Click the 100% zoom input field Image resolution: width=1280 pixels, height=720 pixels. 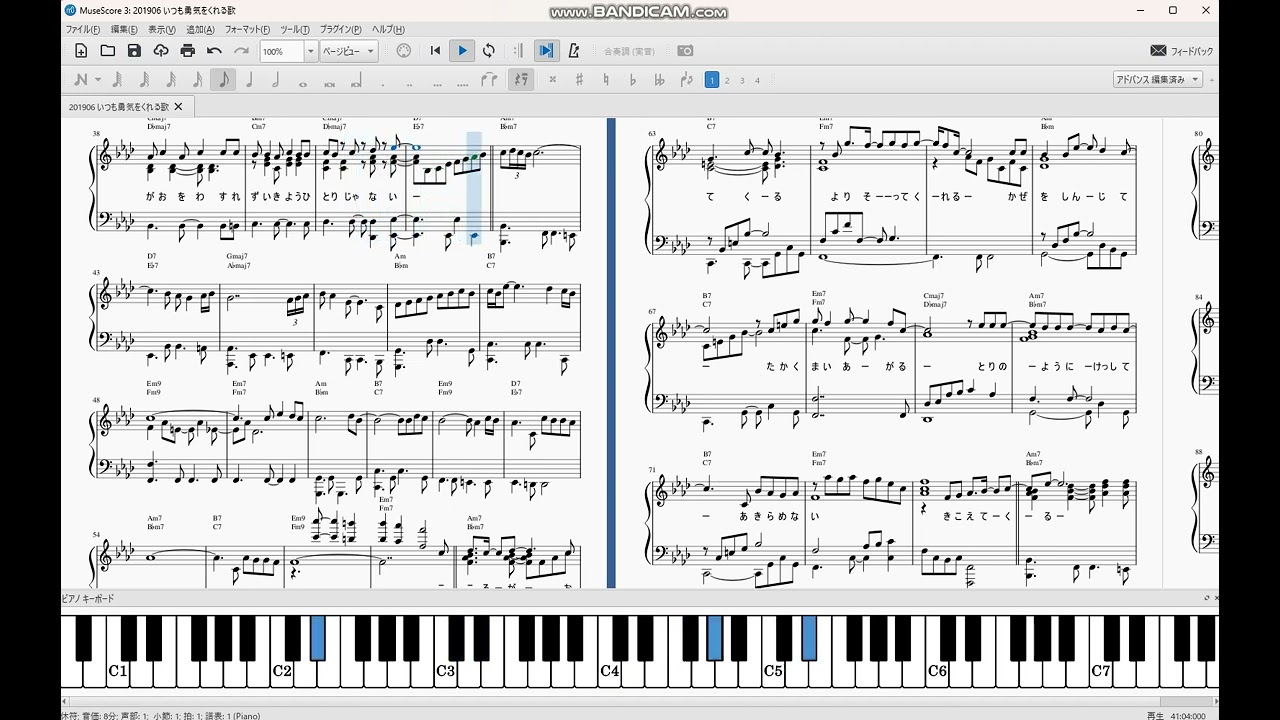pos(282,51)
